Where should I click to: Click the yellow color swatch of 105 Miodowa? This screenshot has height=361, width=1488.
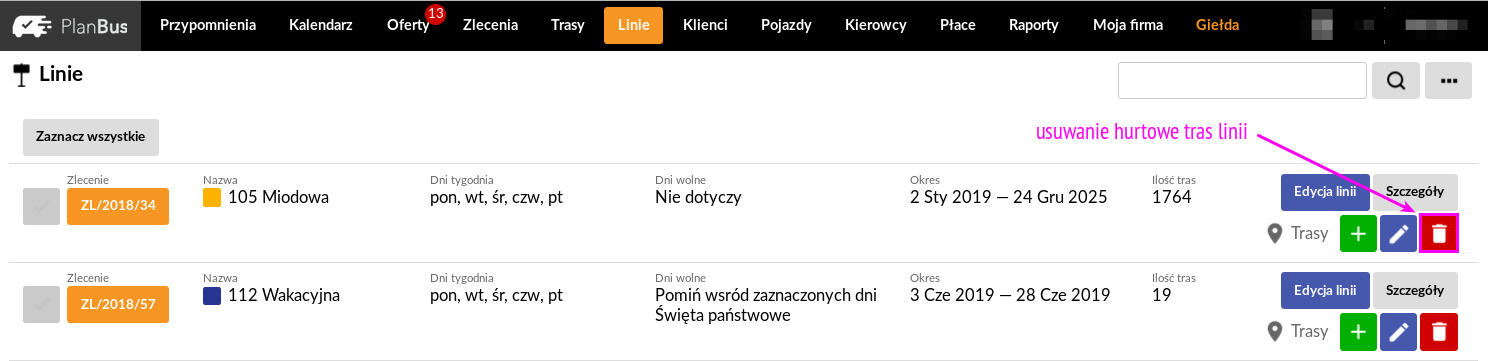[x=211, y=198]
